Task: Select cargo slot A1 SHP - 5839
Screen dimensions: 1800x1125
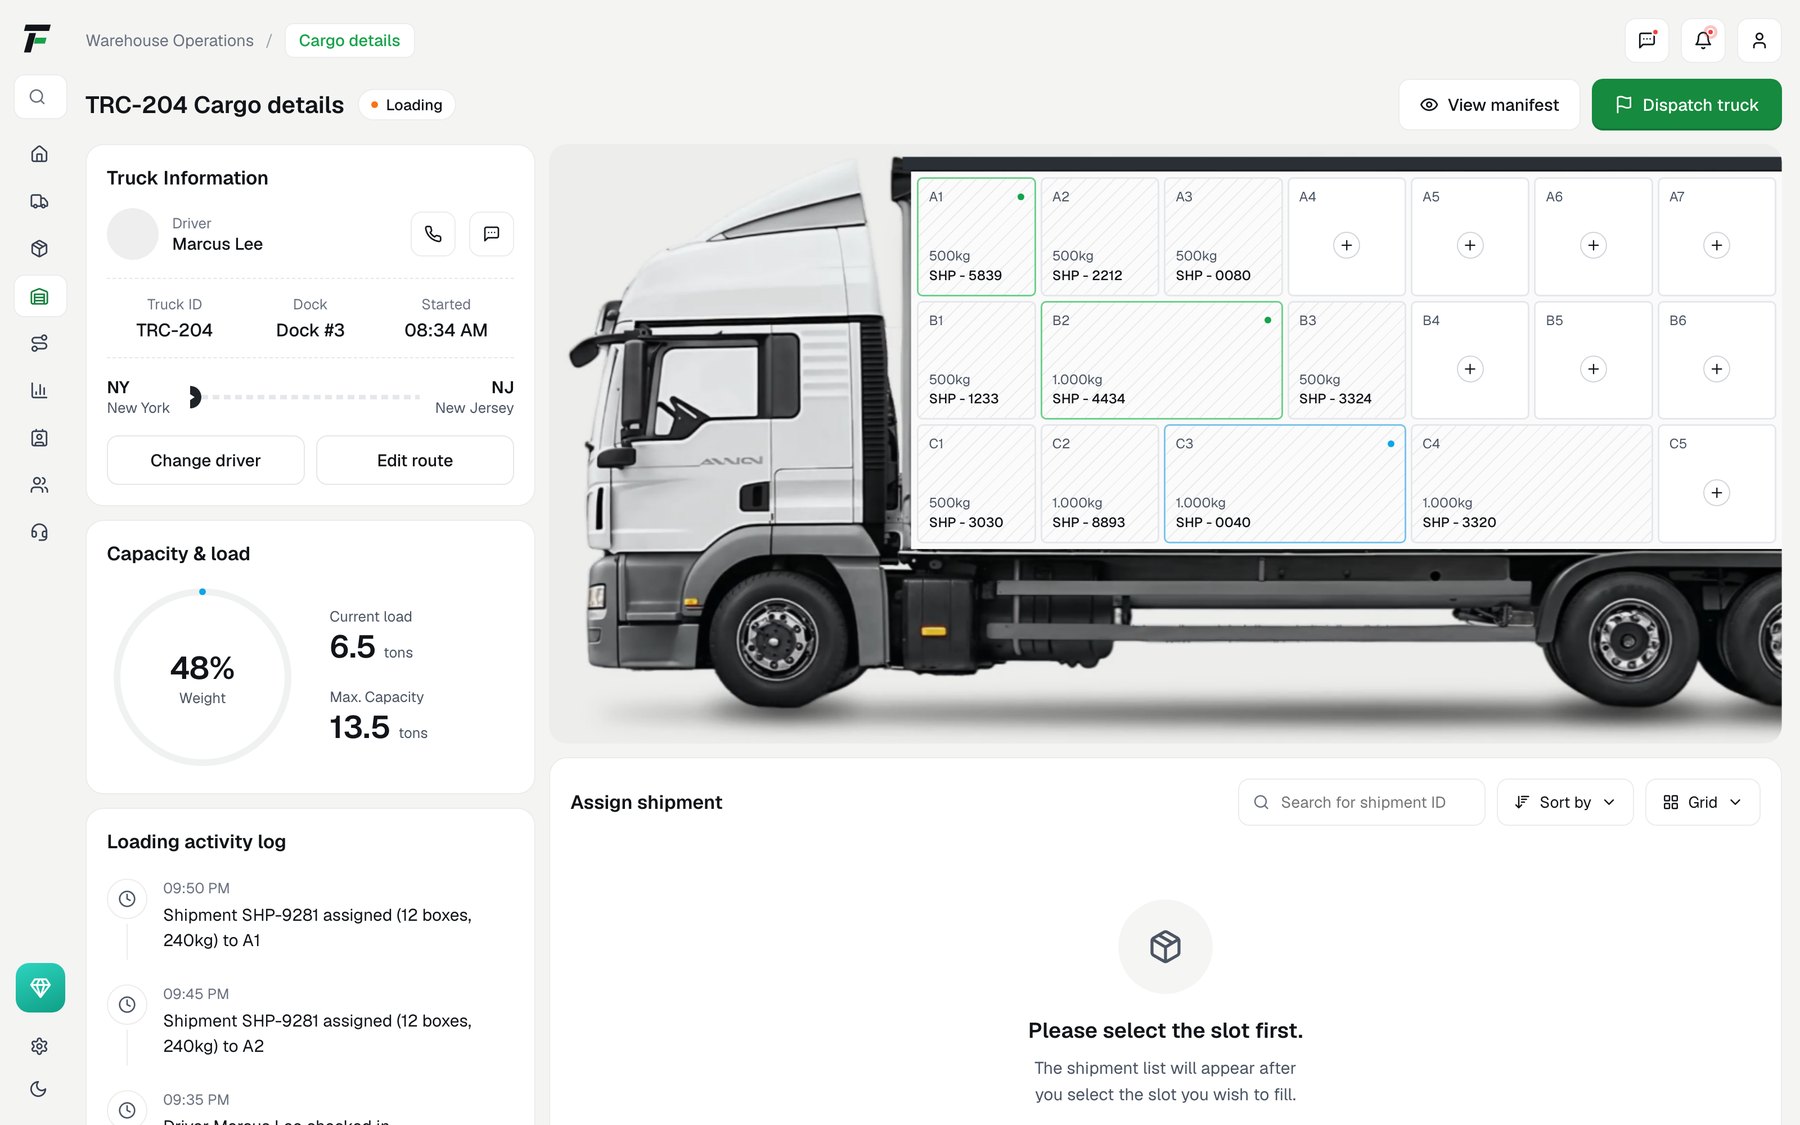Action: (976, 237)
